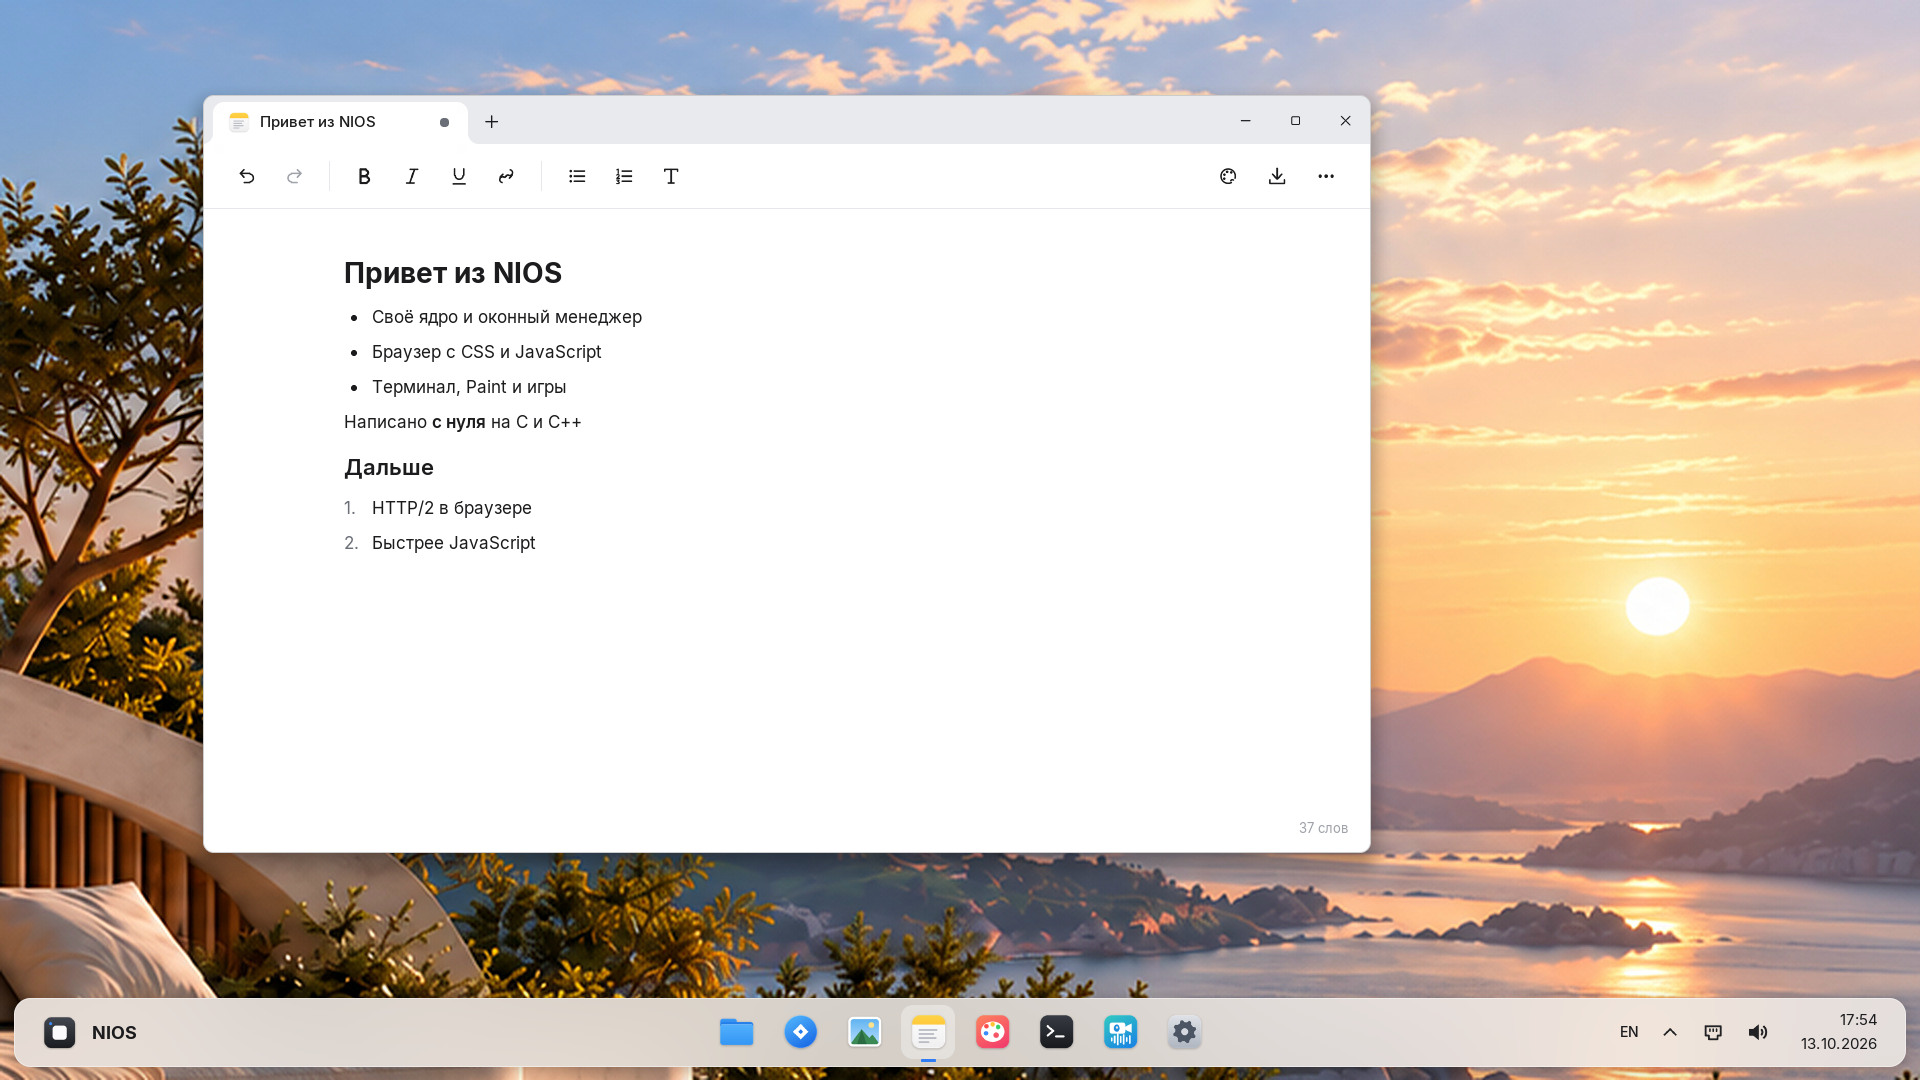The image size is (1920, 1080).
Task: Open the text style (T) tool
Action: (671, 176)
